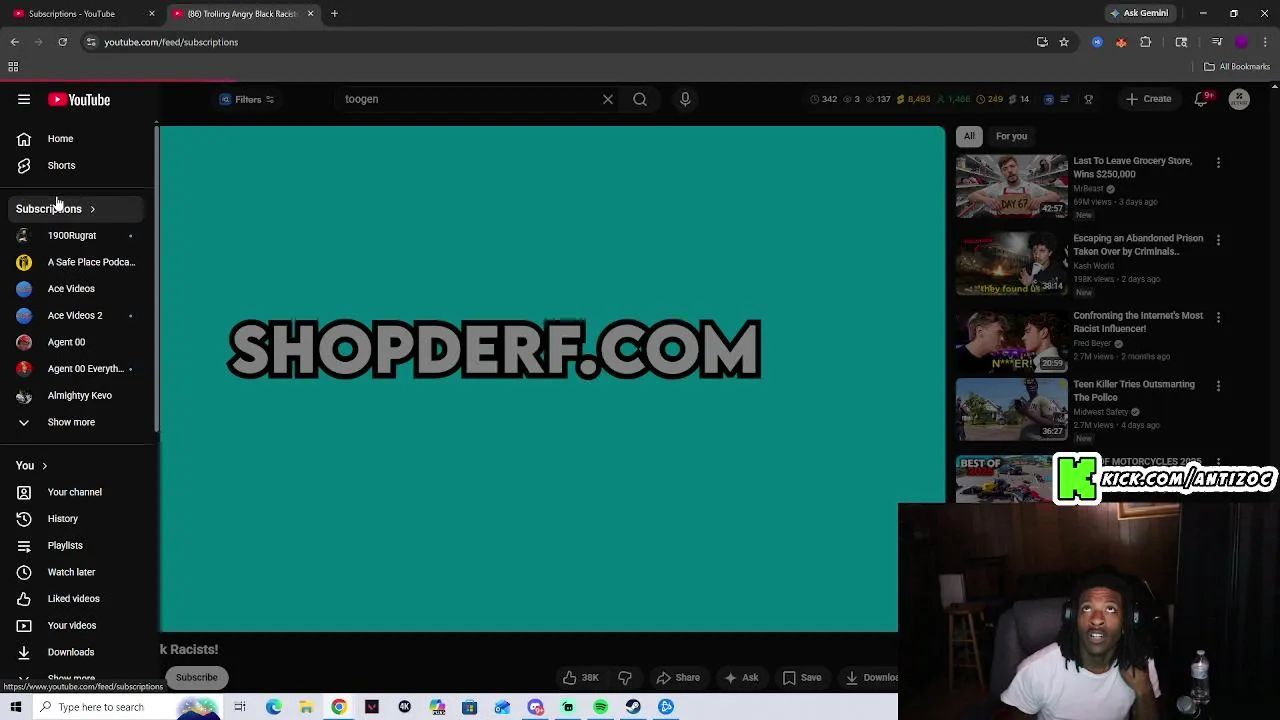Go to Shorts in the sidebar
1280x720 pixels.
tap(61, 165)
